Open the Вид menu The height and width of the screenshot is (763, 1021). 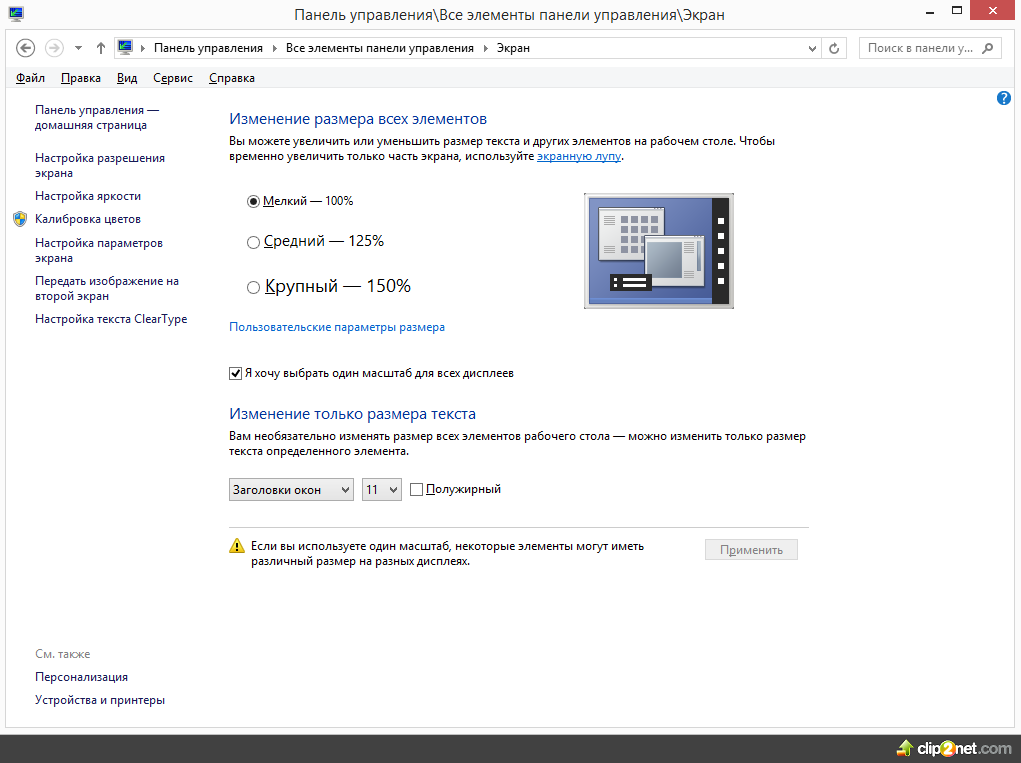(127, 78)
